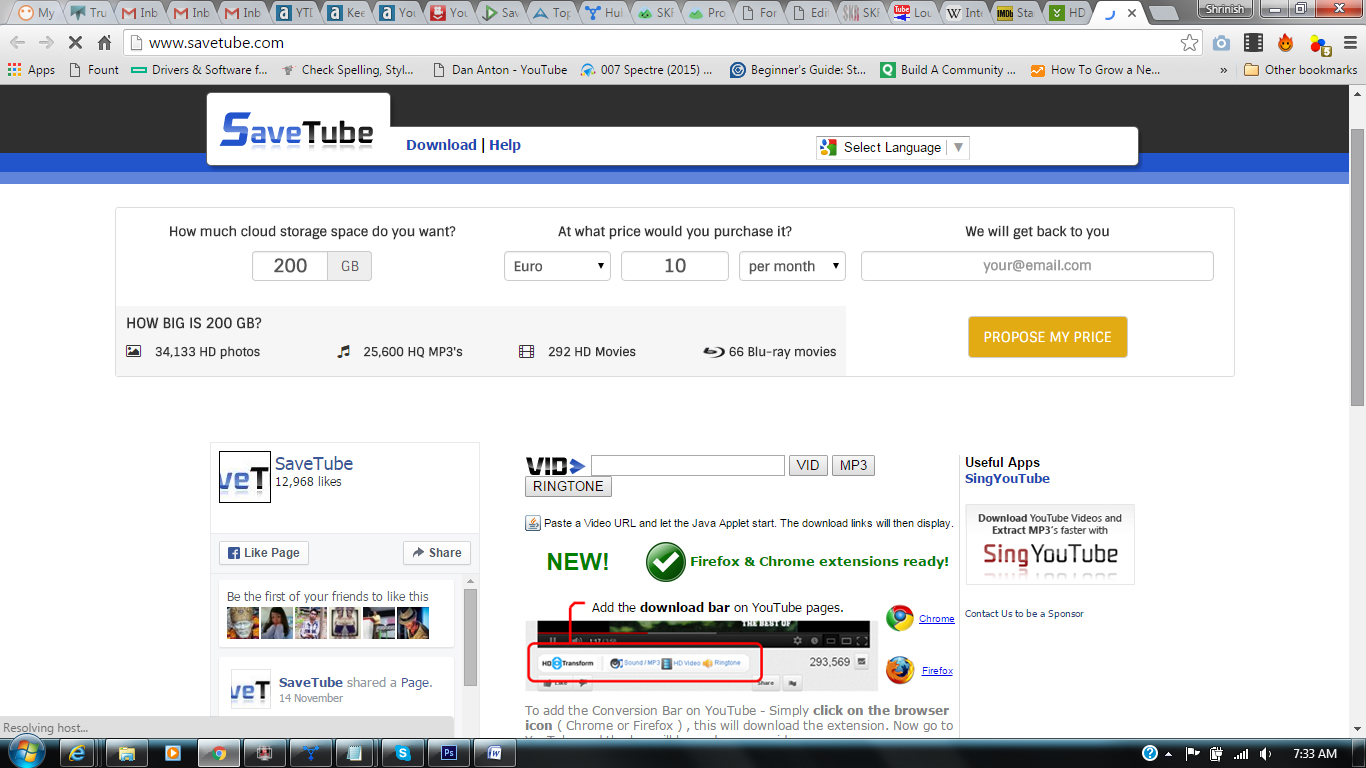Expand the hidden bookmarks chevron

click(1224, 70)
